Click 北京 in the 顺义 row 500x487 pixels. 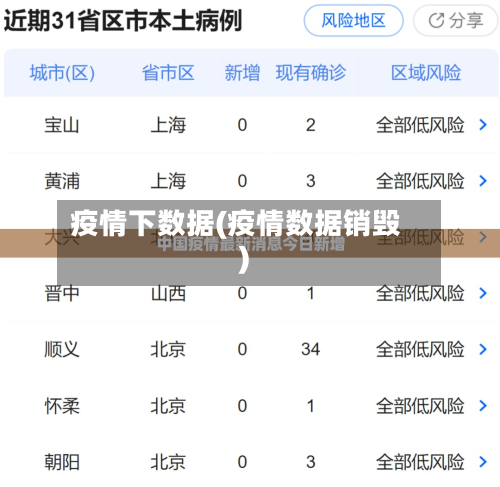(x=168, y=350)
